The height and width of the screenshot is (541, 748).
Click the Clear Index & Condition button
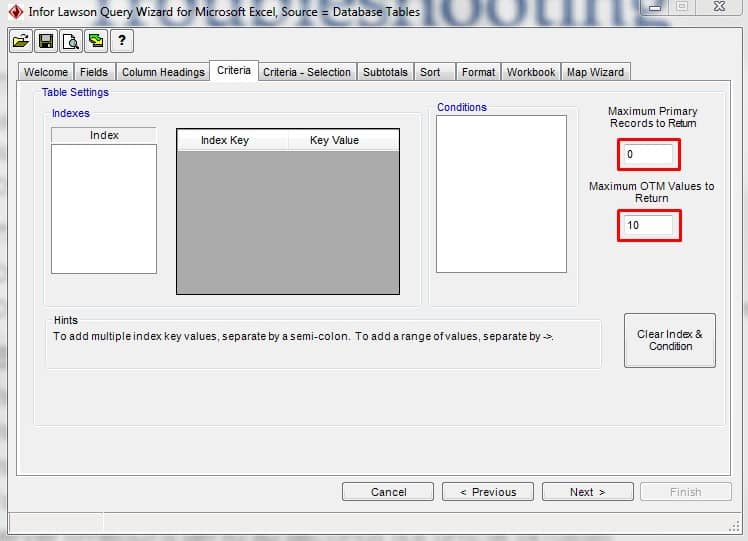tap(670, 340)
